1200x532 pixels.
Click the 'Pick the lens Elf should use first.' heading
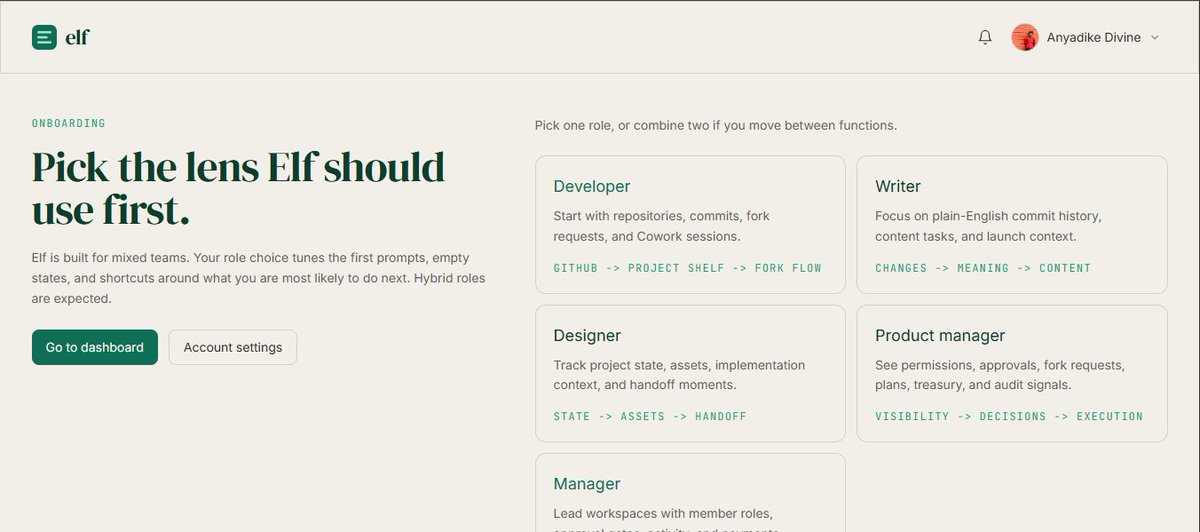[239, 188]
